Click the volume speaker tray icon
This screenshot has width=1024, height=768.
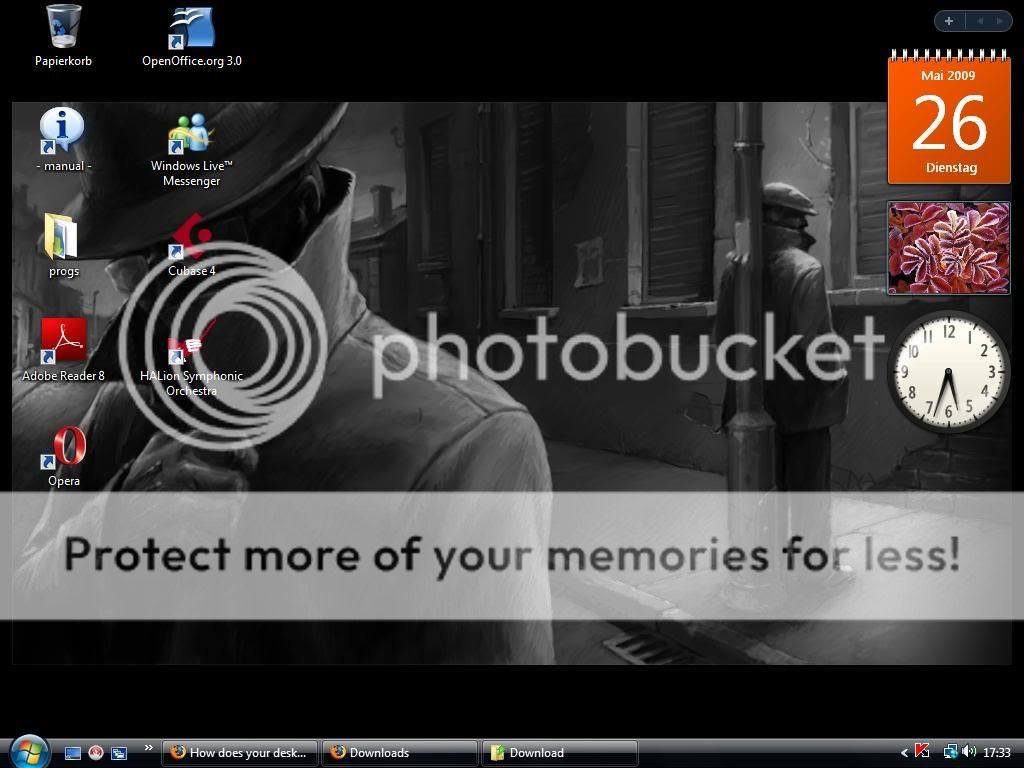click(968, 752)
